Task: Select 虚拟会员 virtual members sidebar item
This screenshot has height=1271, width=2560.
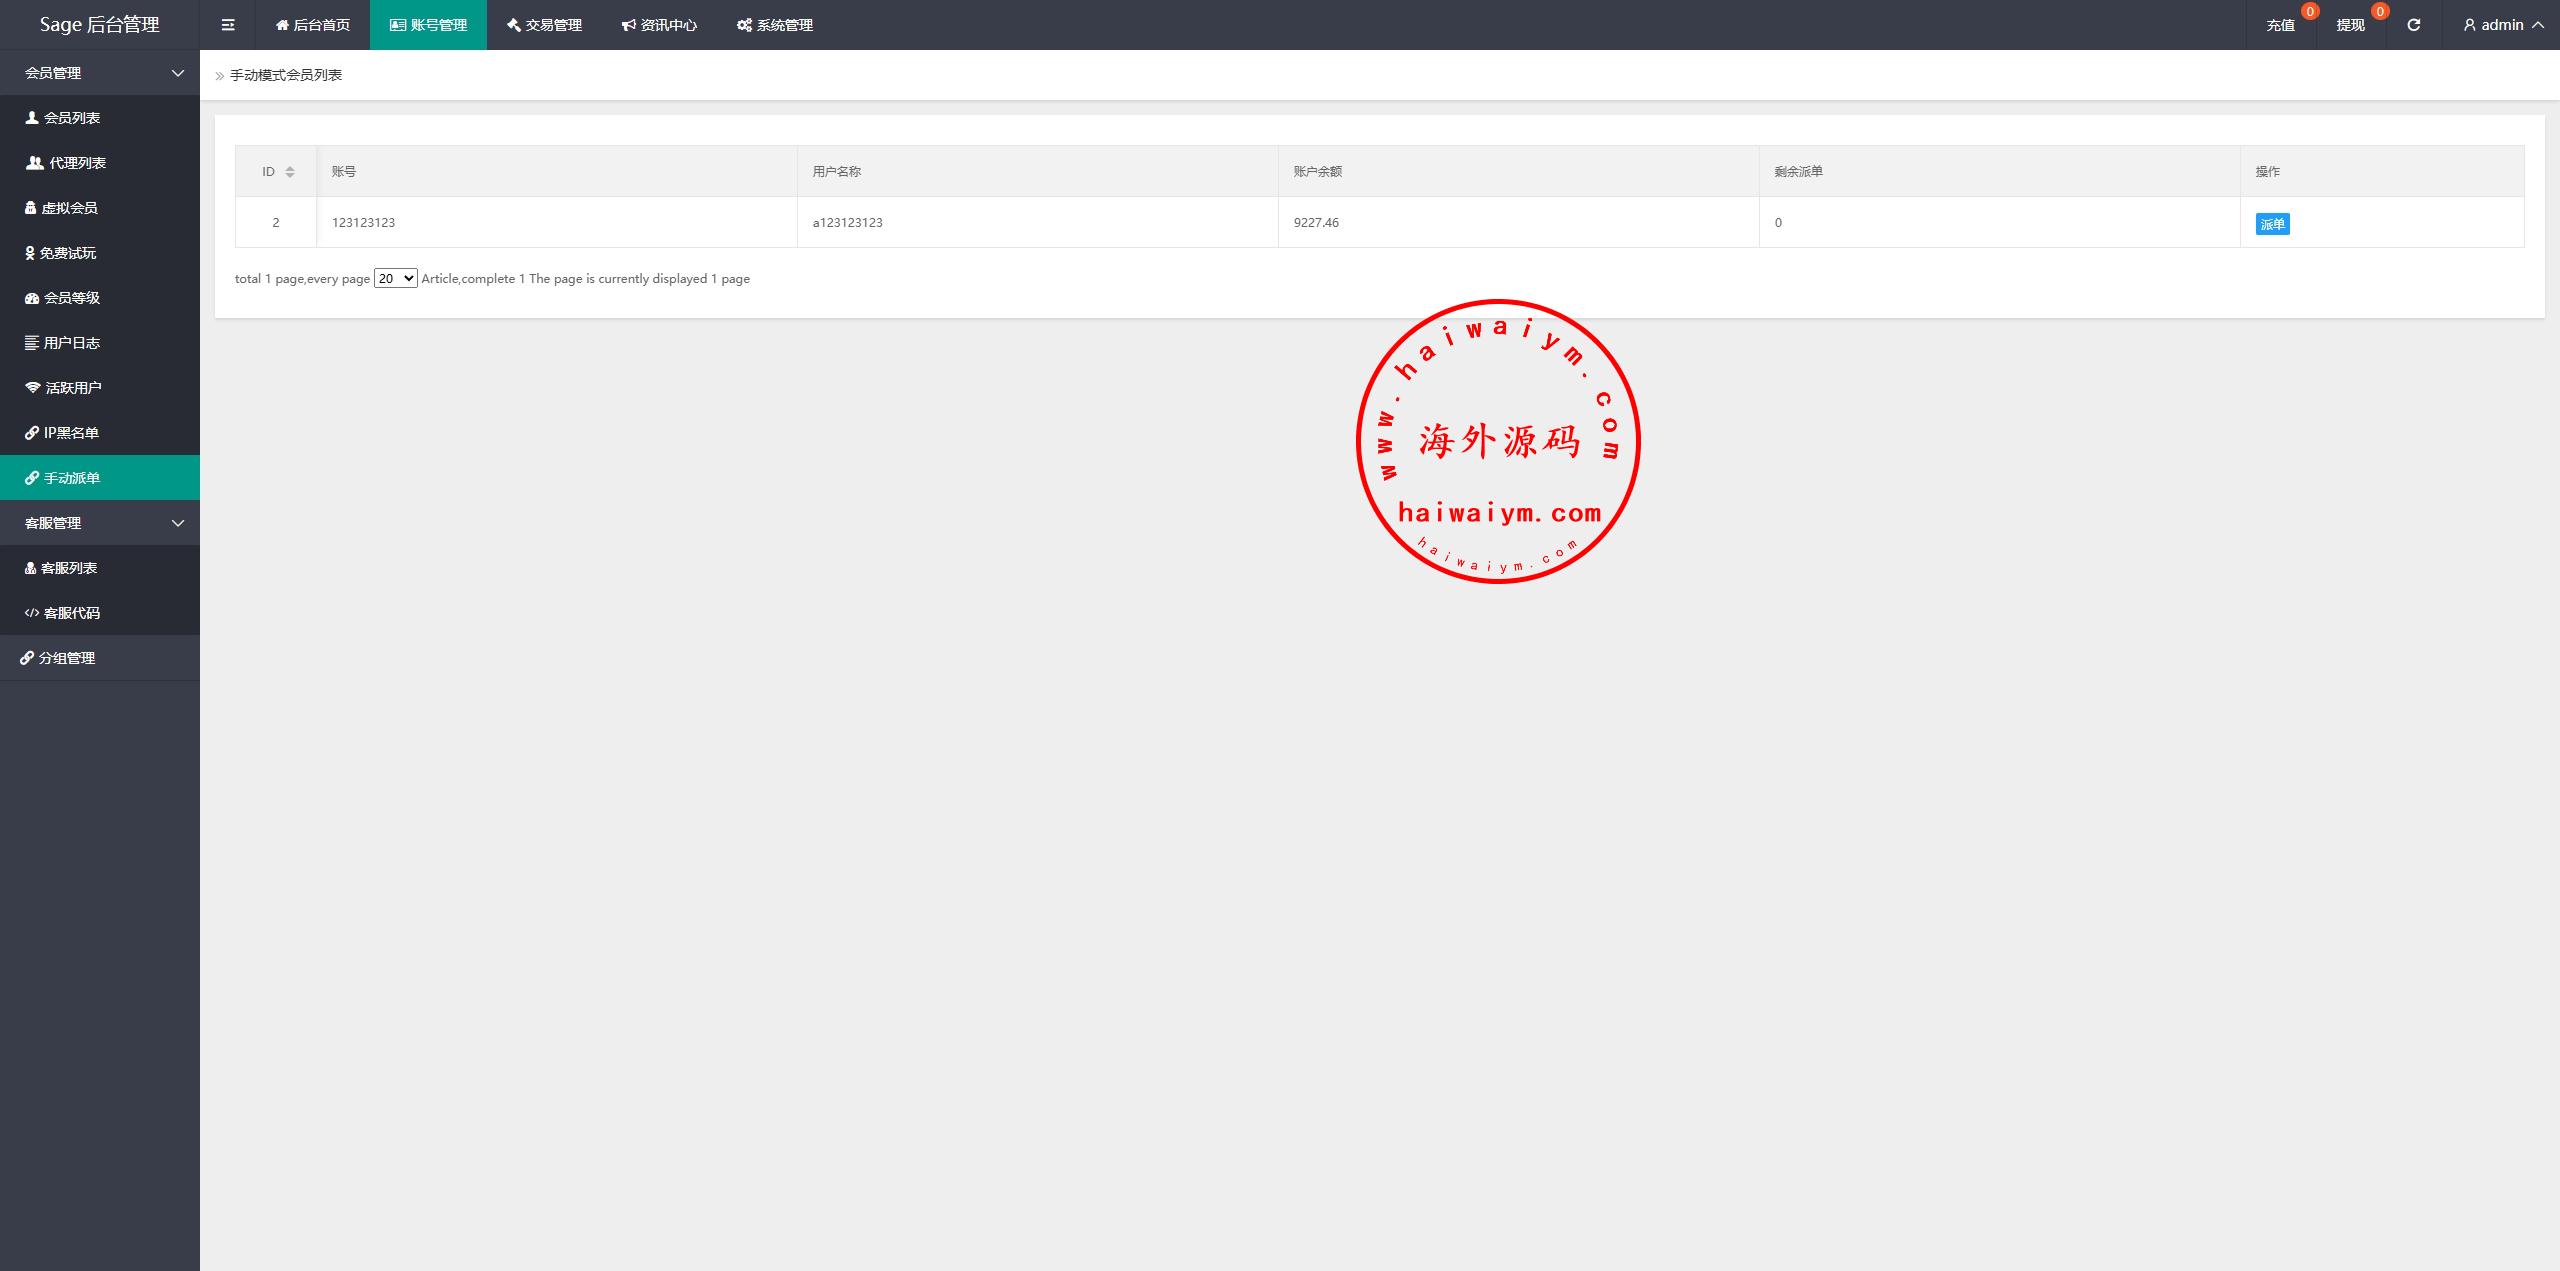Action: point(69,208)
